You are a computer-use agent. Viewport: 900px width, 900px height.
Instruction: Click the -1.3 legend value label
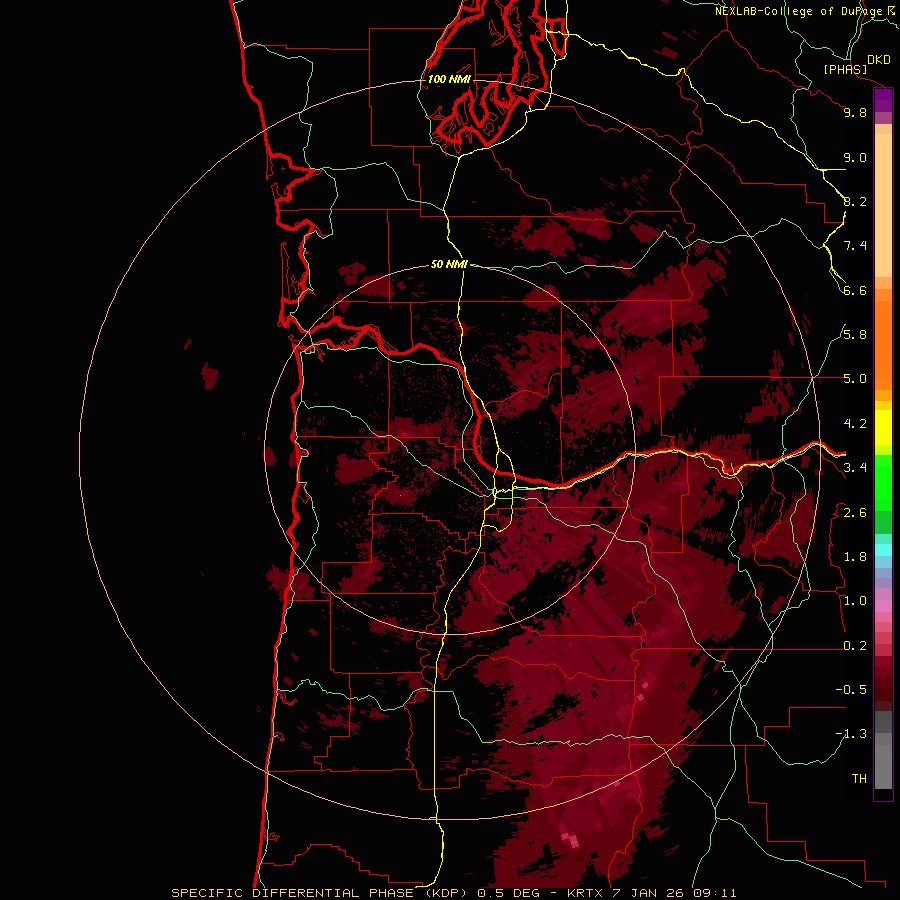851,734
